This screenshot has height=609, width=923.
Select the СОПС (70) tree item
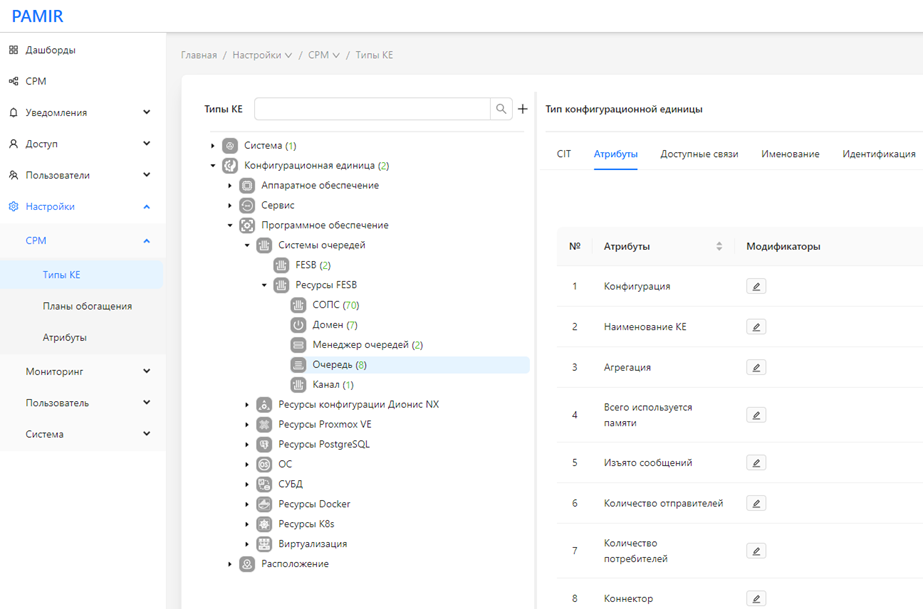(336, 305)
